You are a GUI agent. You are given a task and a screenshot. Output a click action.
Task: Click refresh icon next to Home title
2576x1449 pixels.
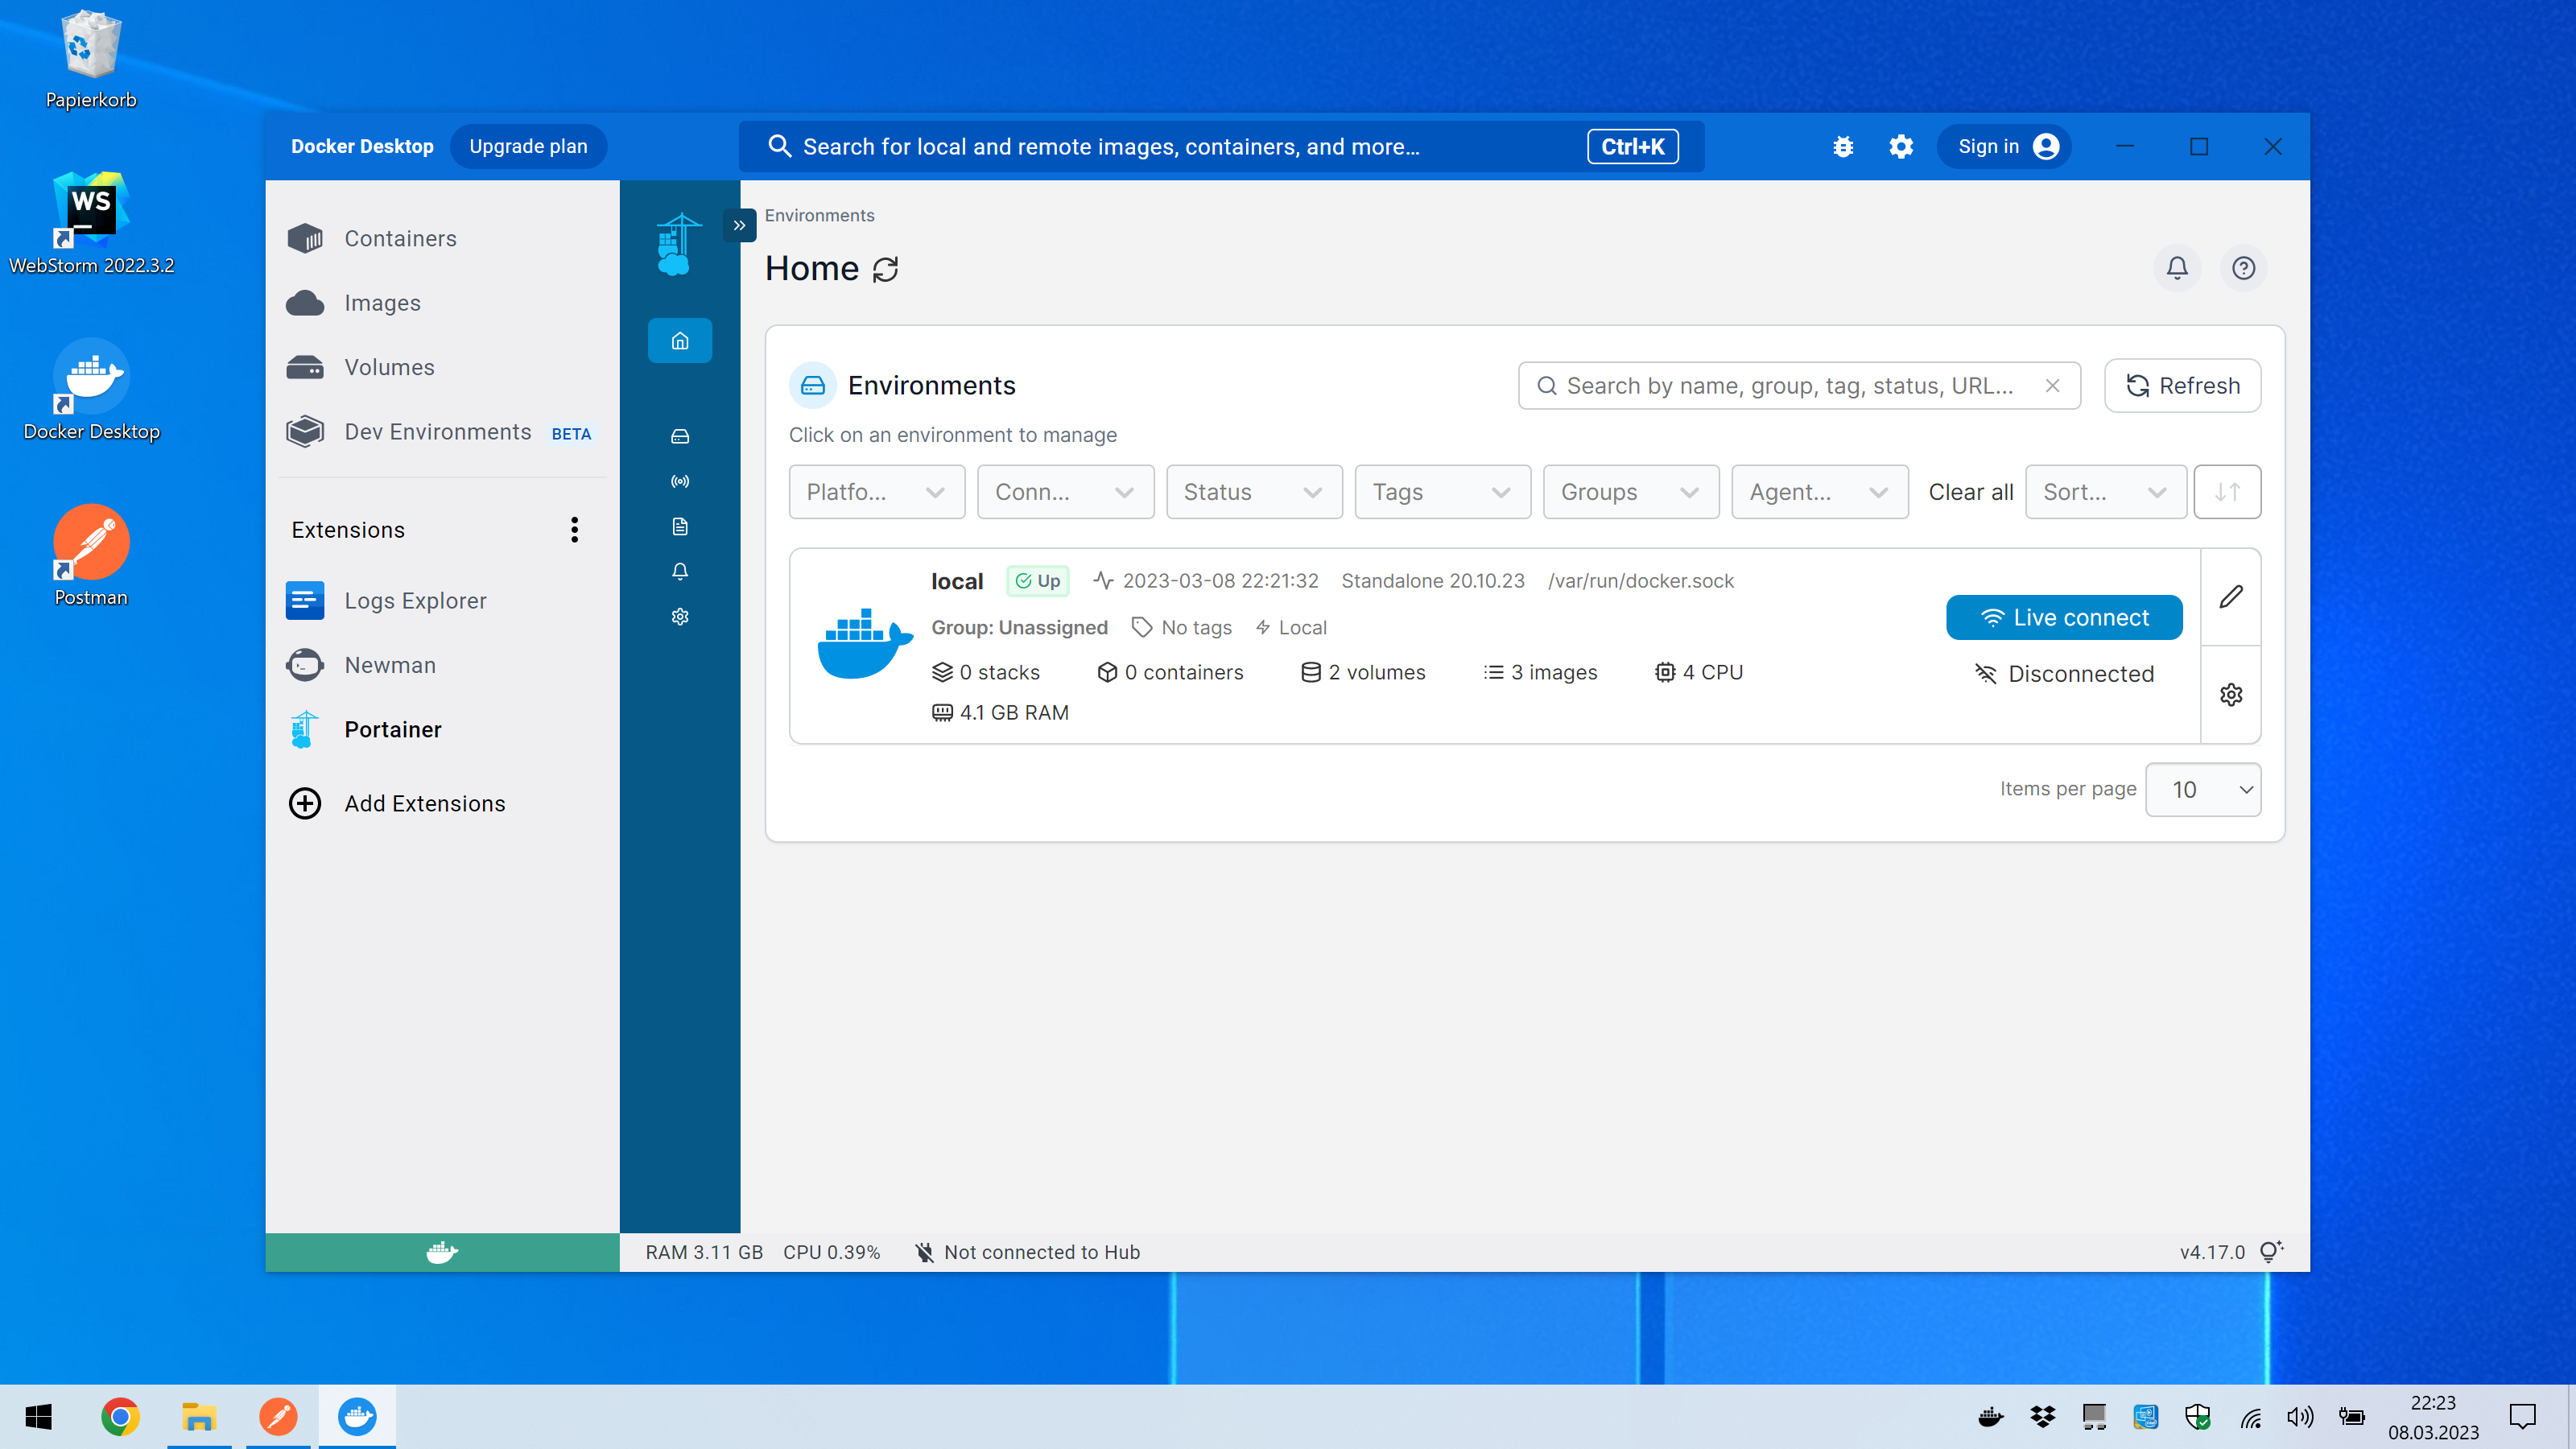885,269
